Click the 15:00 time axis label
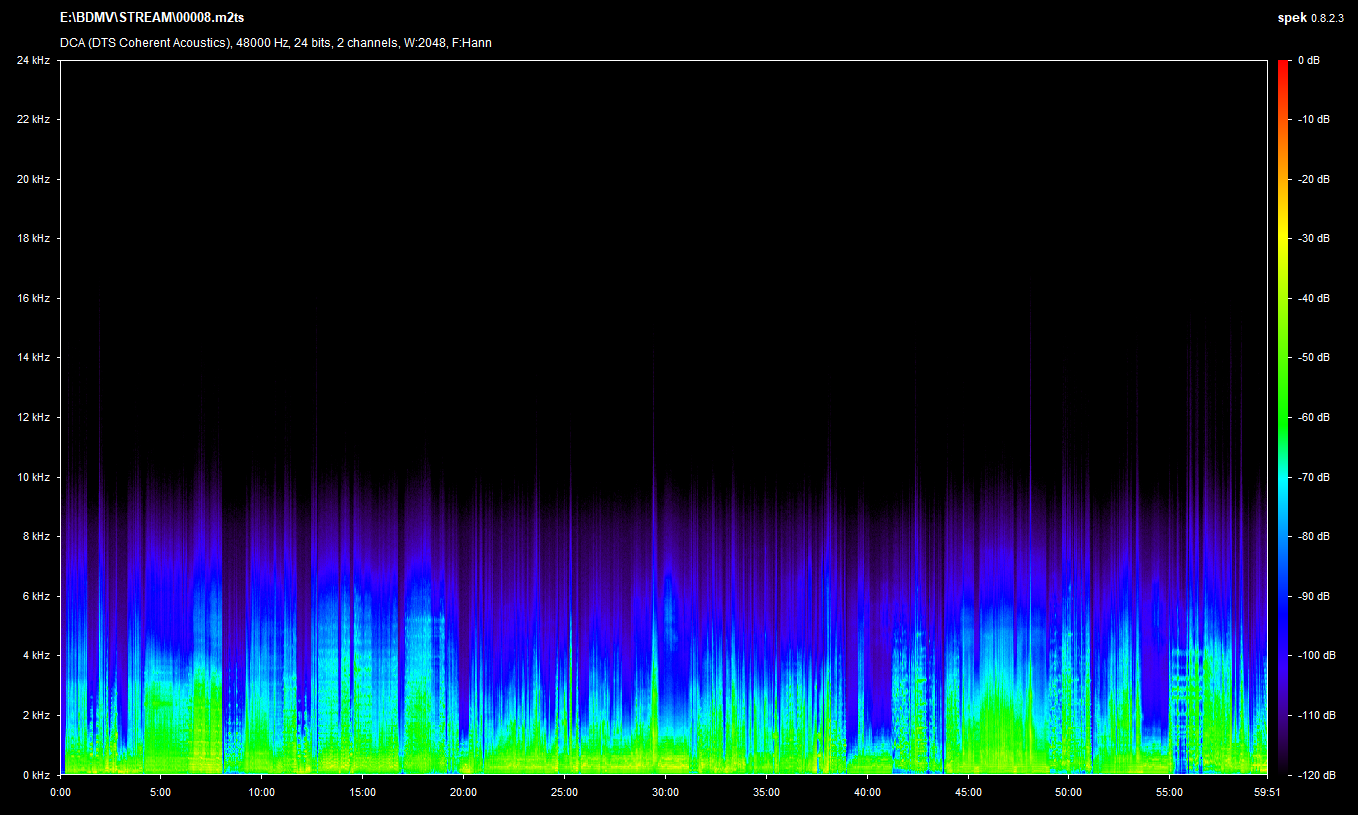Image resolution: width=1358 pixels, height=815 pixels. pyautogui.click(x=362, y=792)
